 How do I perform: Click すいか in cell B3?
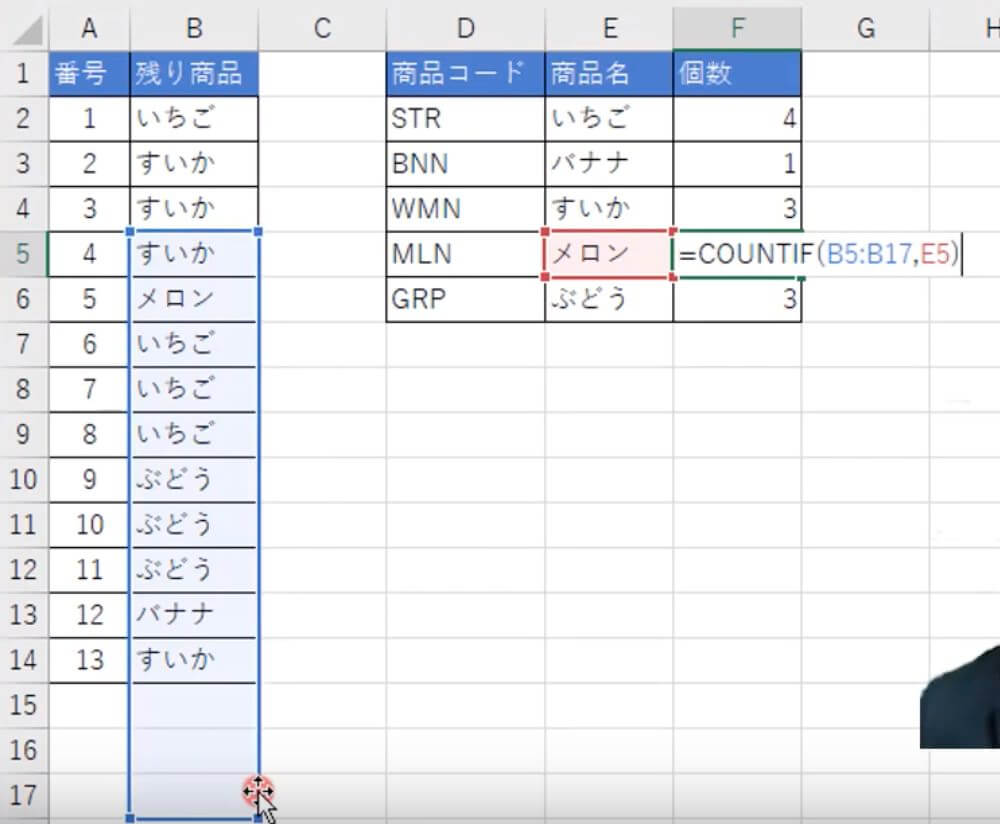point(194,164)
